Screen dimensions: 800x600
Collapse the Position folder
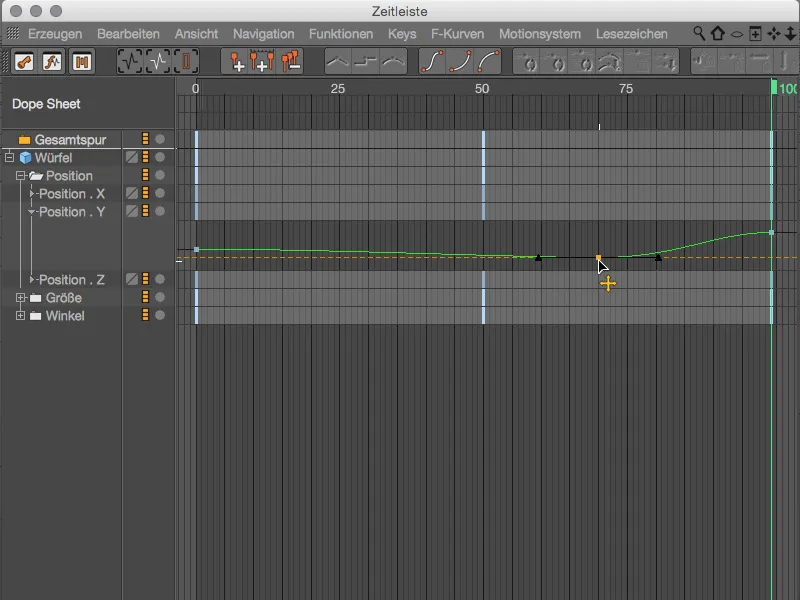20,176
